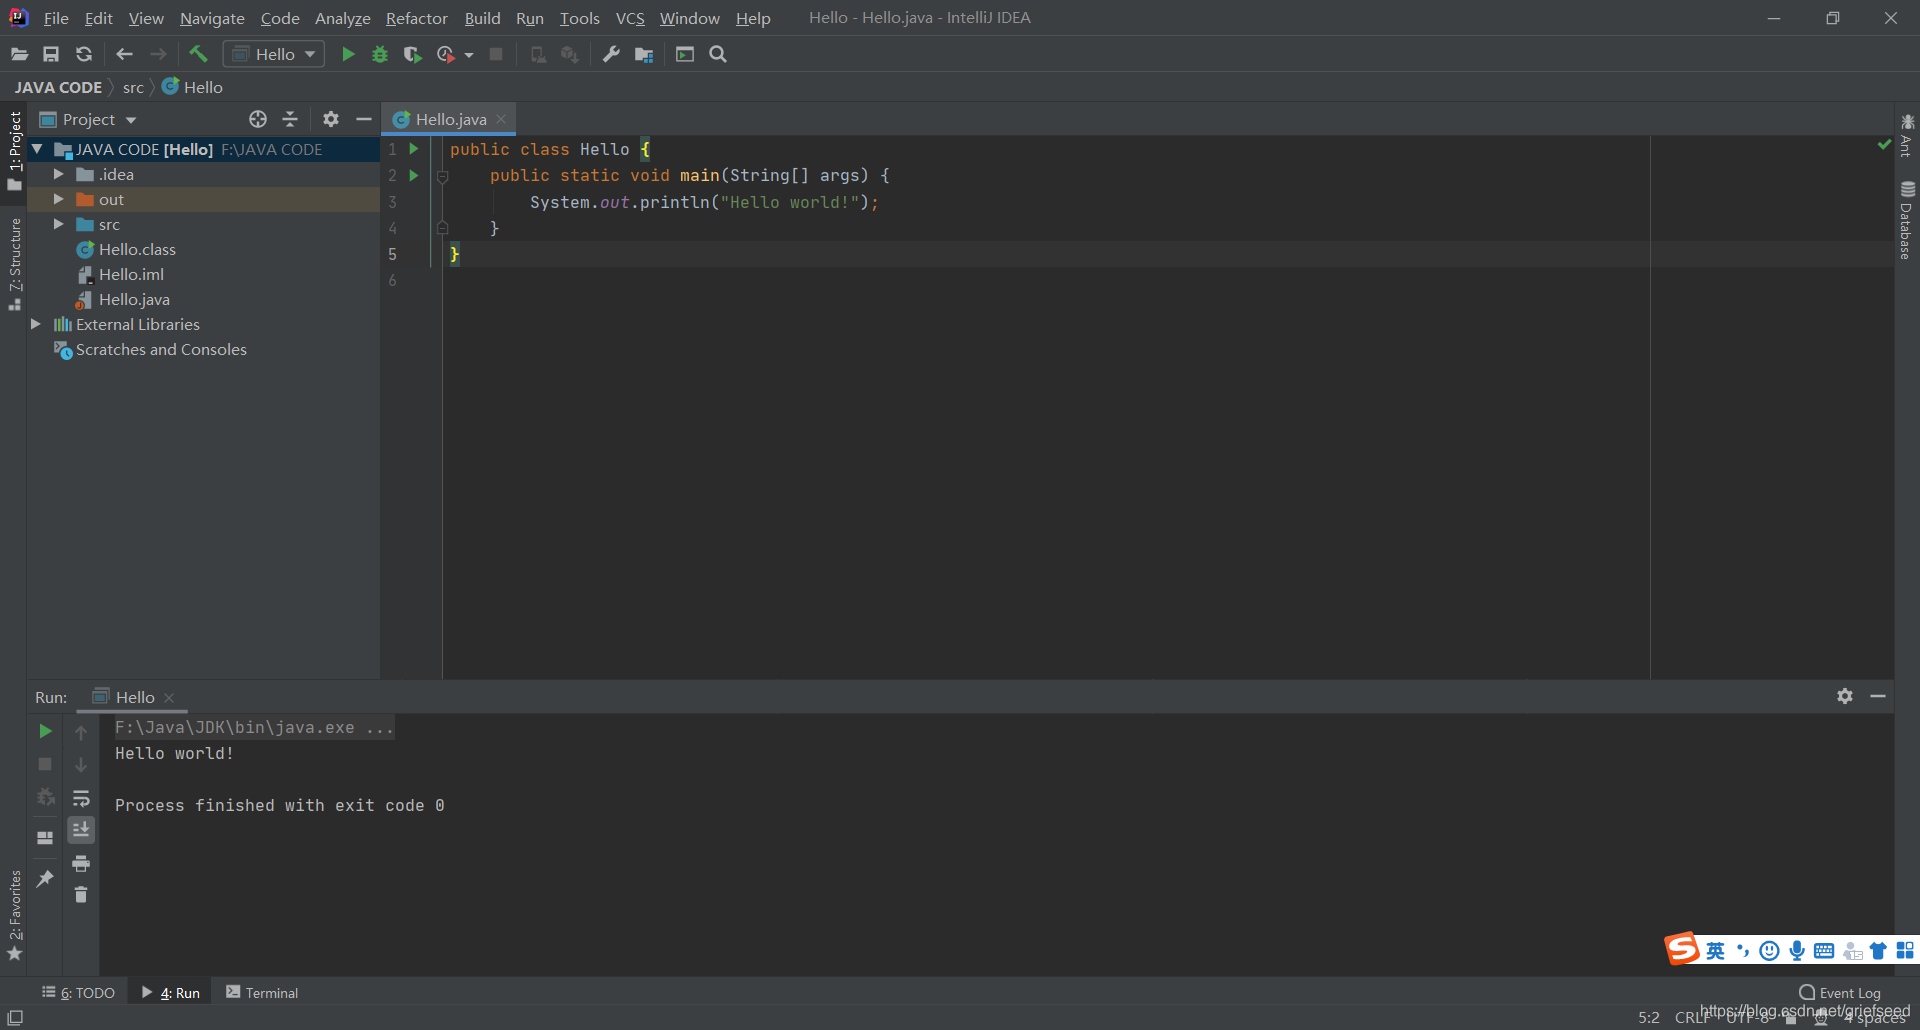Open the Refactor menu
Image resolution: width=1920 pixels, height=1030 pixels.
pos(417,18)
